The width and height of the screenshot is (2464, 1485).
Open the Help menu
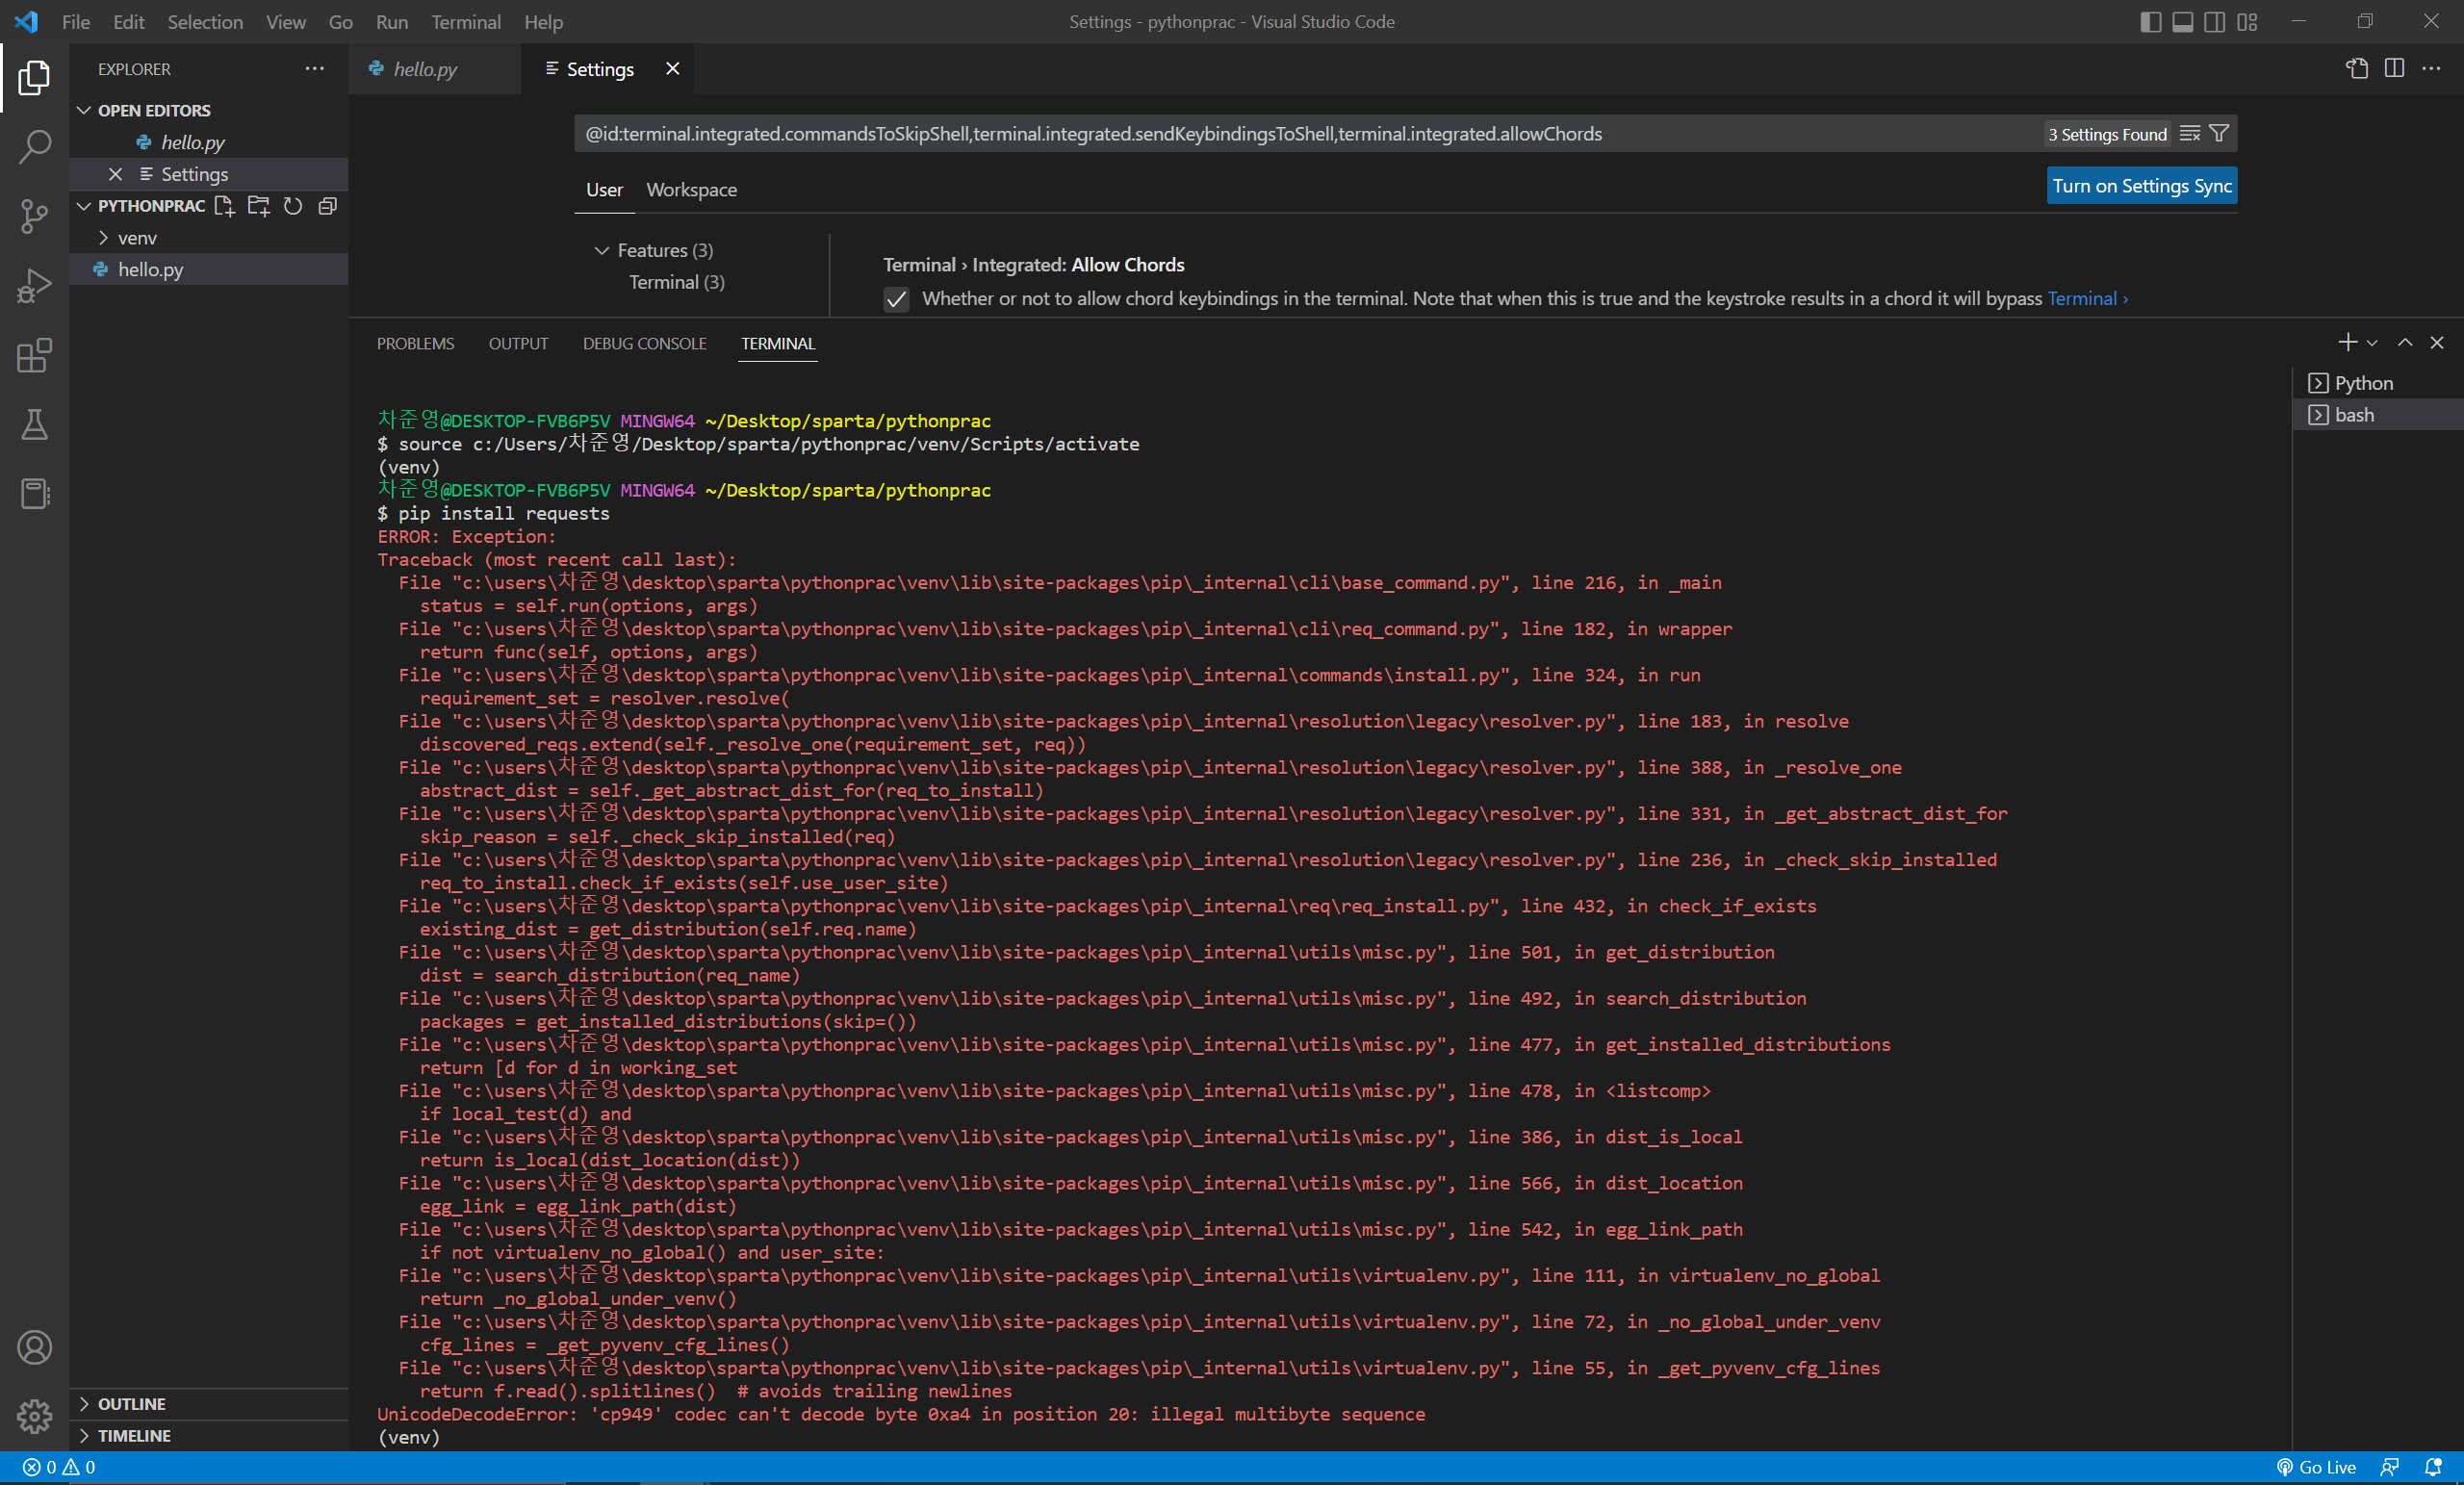(x=544, y=22)
